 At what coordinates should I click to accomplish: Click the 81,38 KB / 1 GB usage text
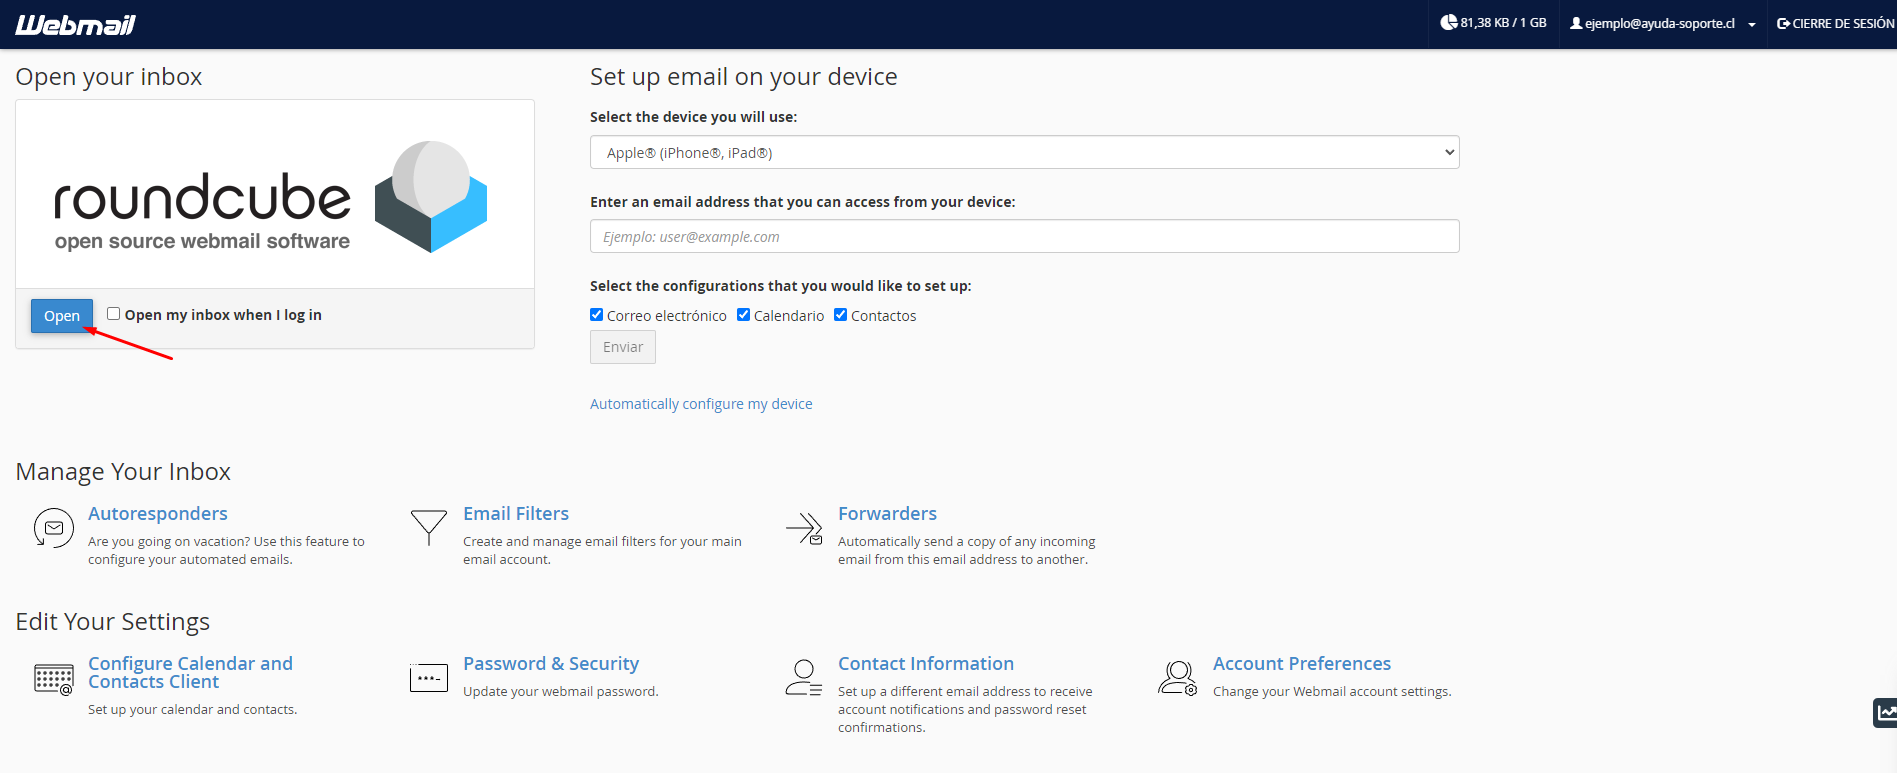coord(1503,23)
